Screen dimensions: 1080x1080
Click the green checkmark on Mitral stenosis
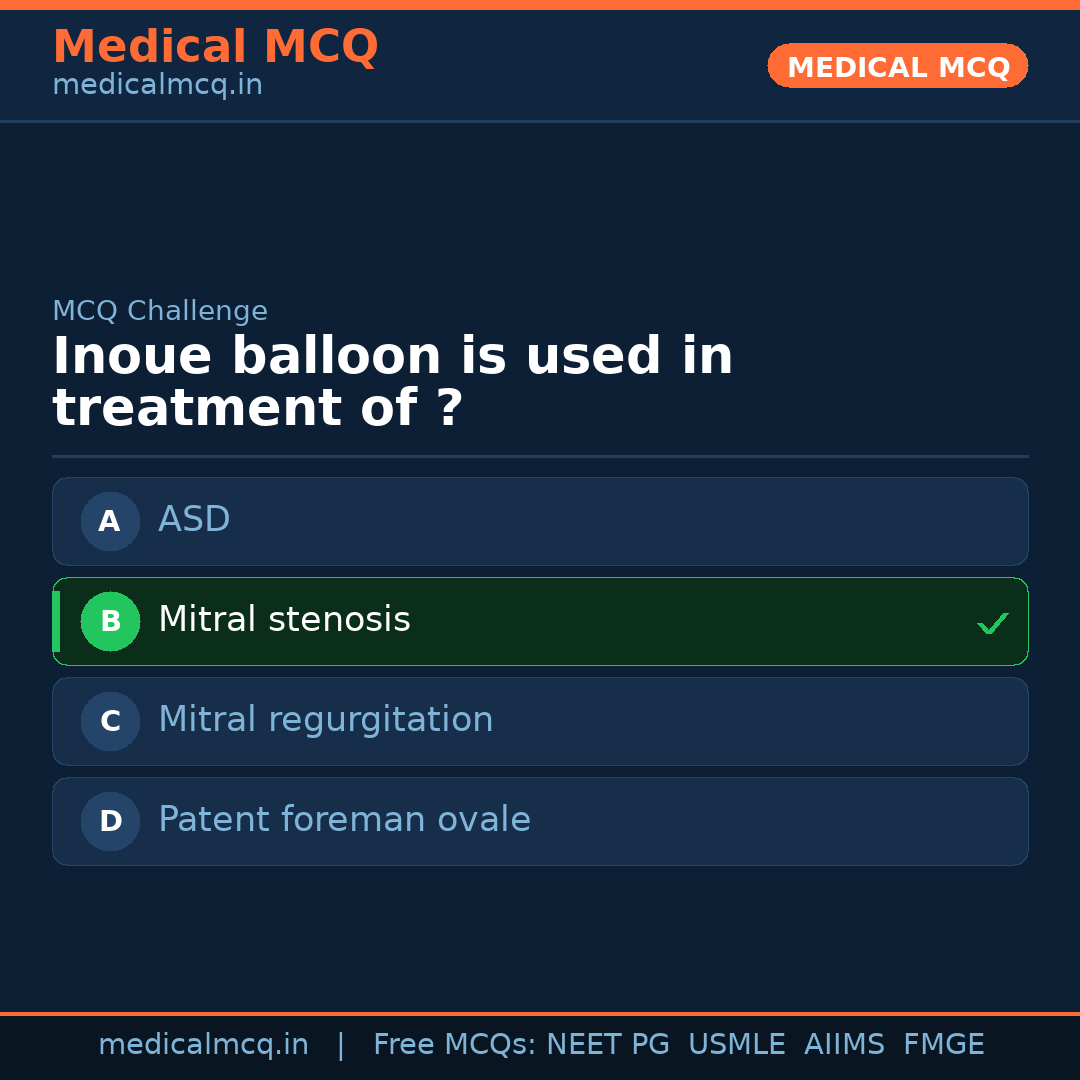(x=992, y=623)
